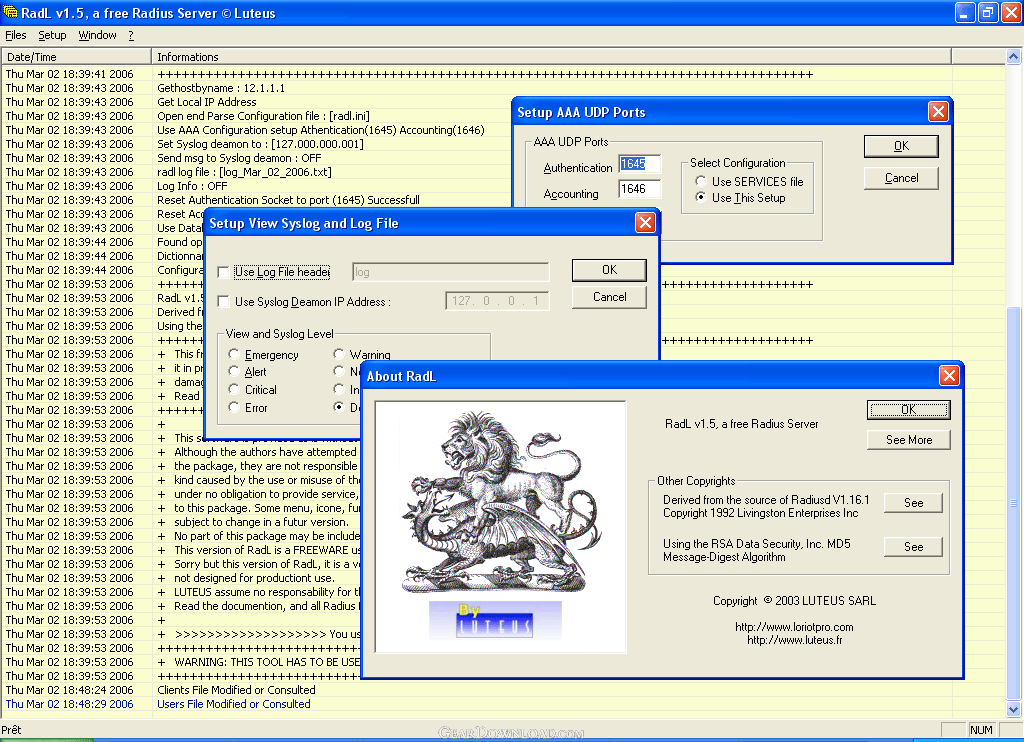Click the RadL application icon in title bar
This screenshot has height=742, width=1024.
tap(10, 12)
